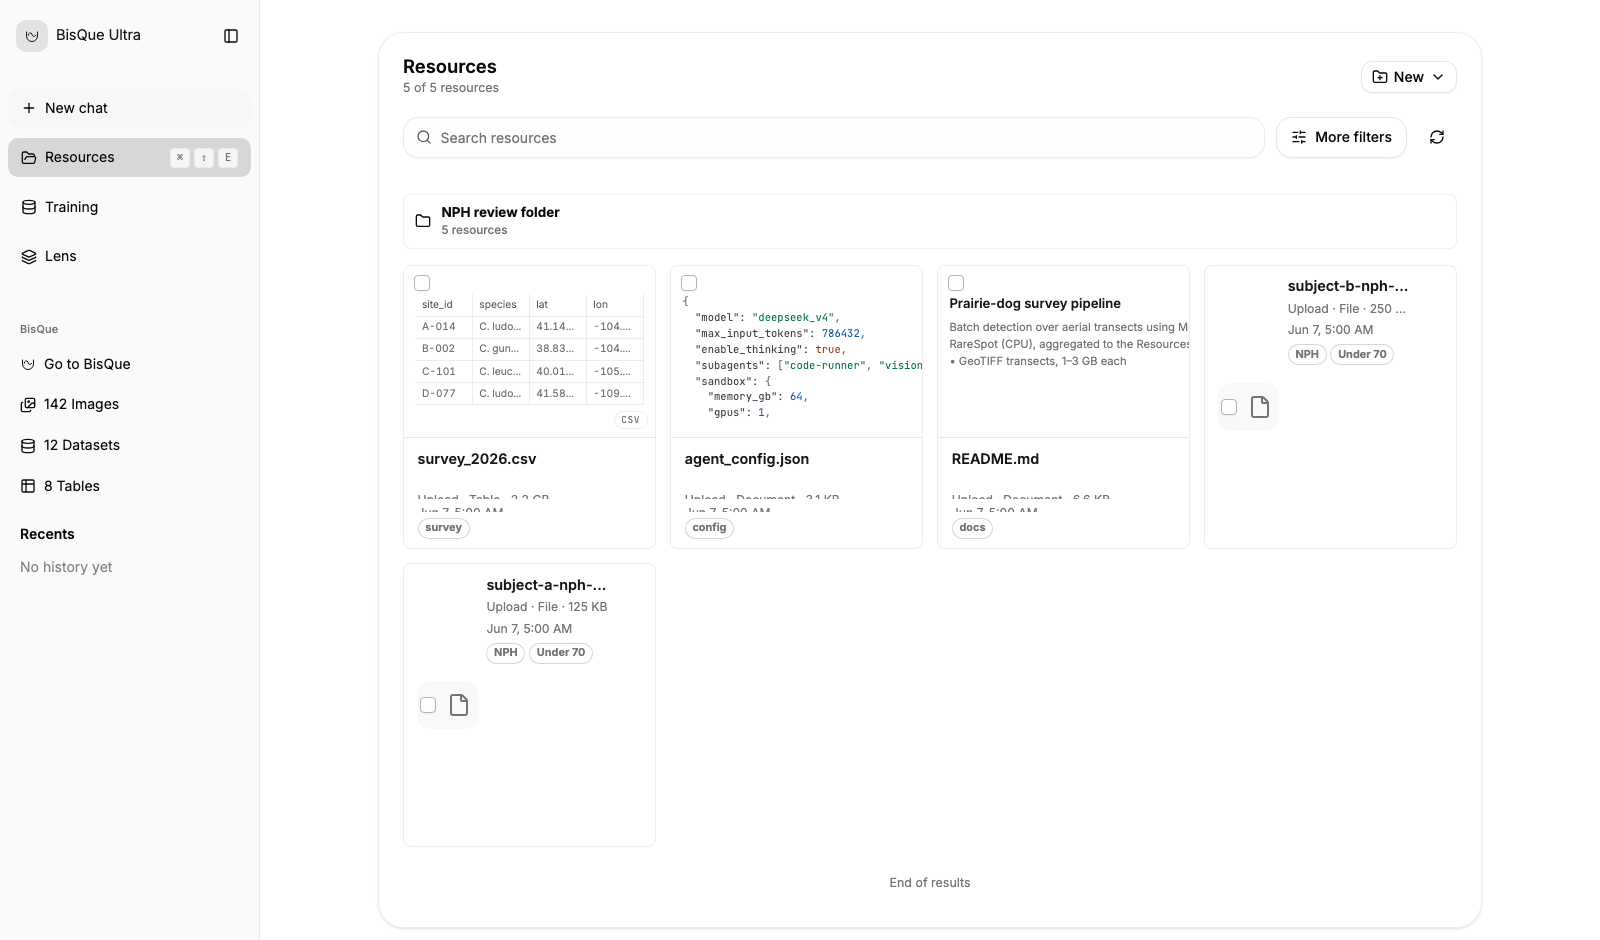Open the Training section
The width and height of the screenshot is (1600, 940).
click(x=129, y=207)
